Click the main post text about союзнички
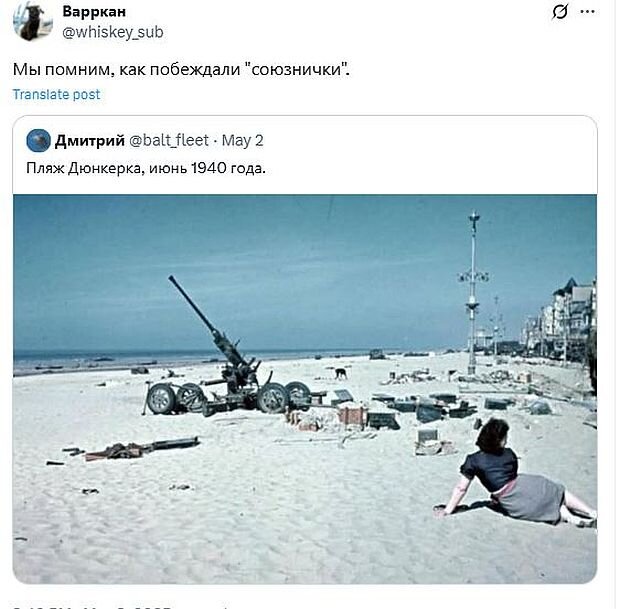 coord(181,70)
